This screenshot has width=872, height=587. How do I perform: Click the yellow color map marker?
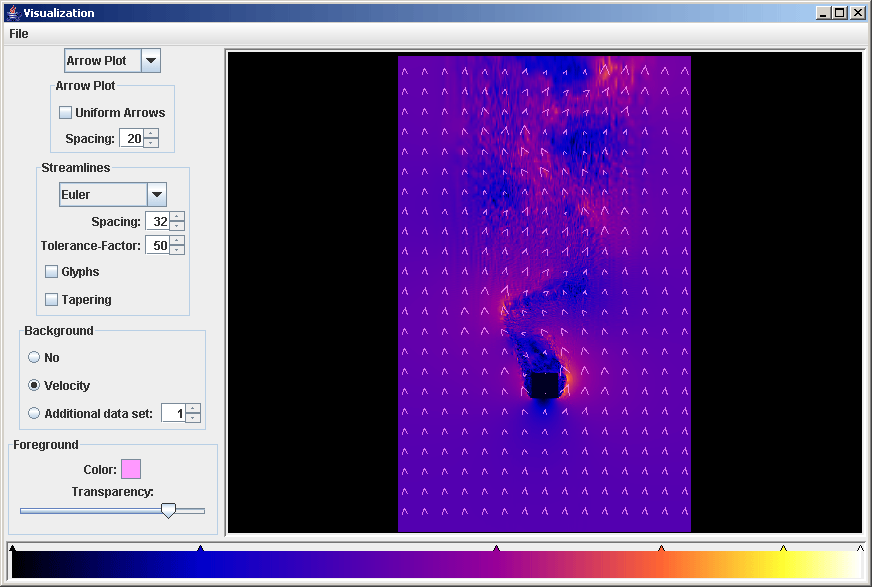click(x=783, y=549)
